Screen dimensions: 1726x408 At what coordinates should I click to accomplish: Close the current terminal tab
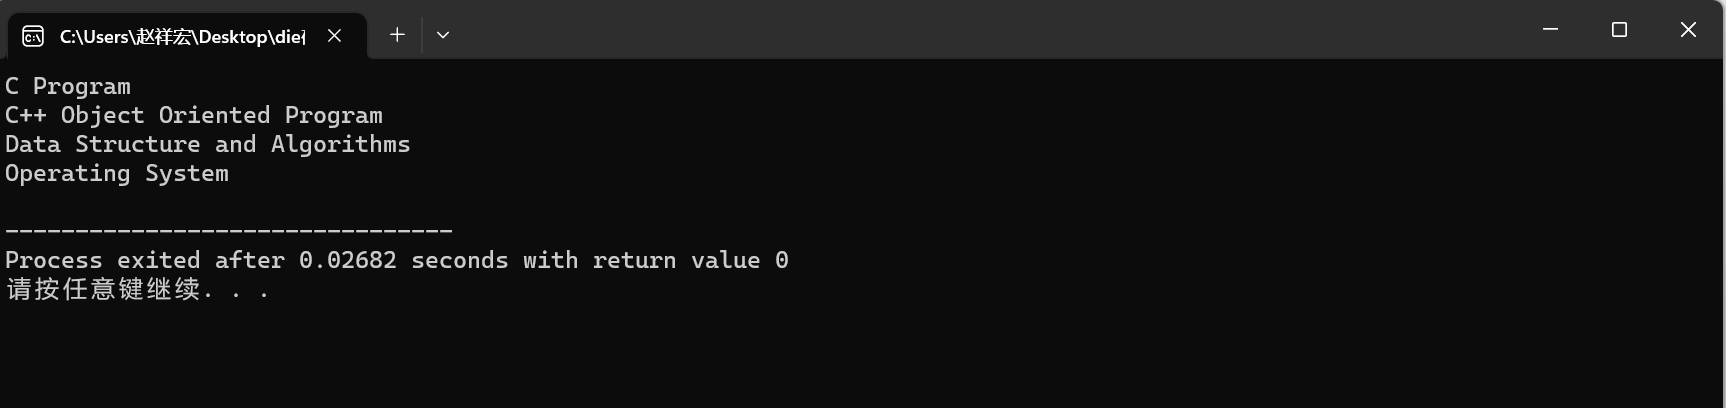[335, 35]
